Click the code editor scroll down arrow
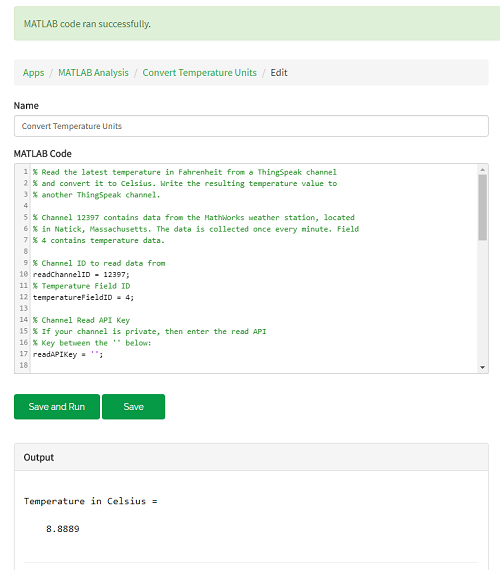The height and width of the screenshot is (570, 500). pos(483,368)
